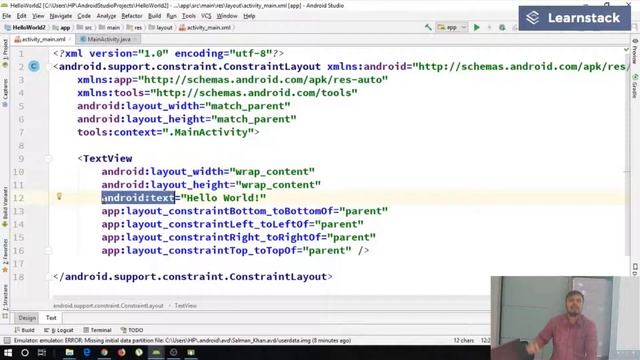Click activity_main.xml in the navigation bar
Viewport: 640px width, 360px height.
[x=205, y=27]
